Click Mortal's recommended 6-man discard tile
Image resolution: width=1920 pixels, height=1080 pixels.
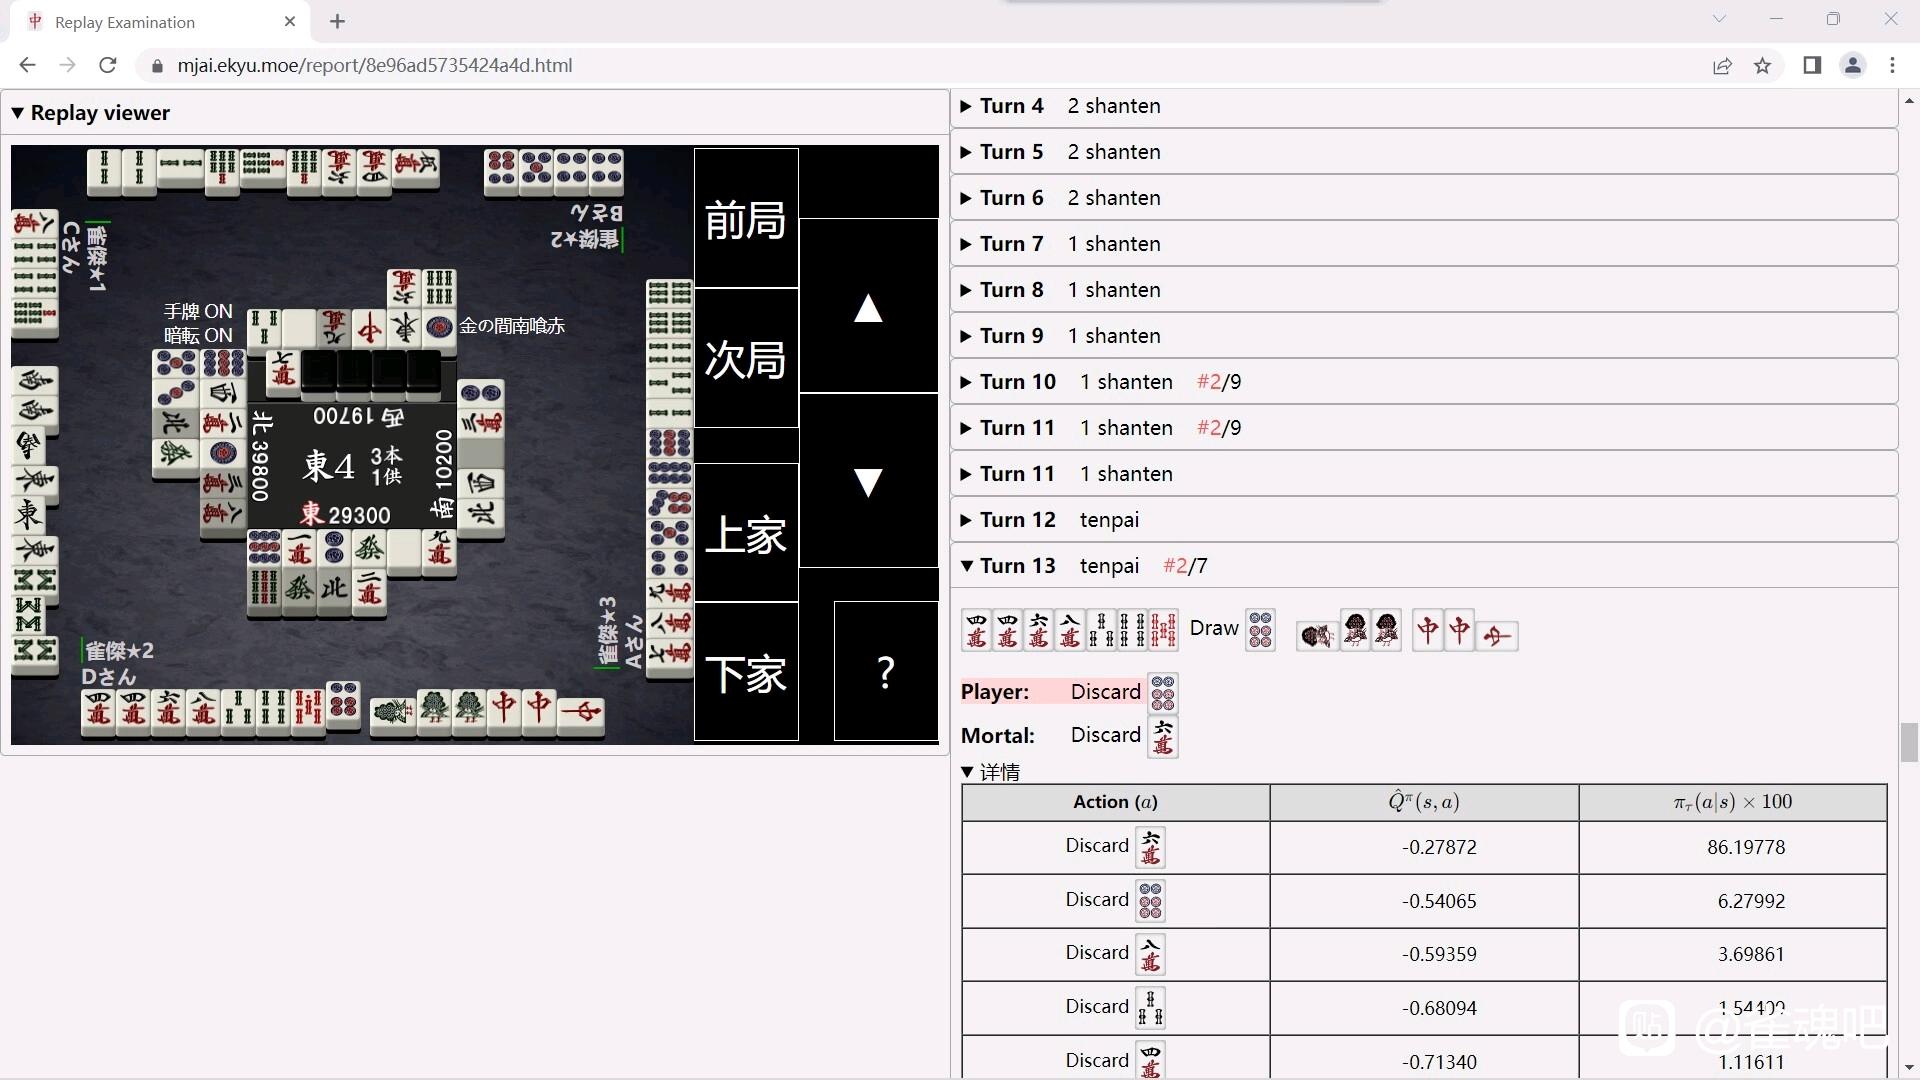click(x=1163, y=736)
